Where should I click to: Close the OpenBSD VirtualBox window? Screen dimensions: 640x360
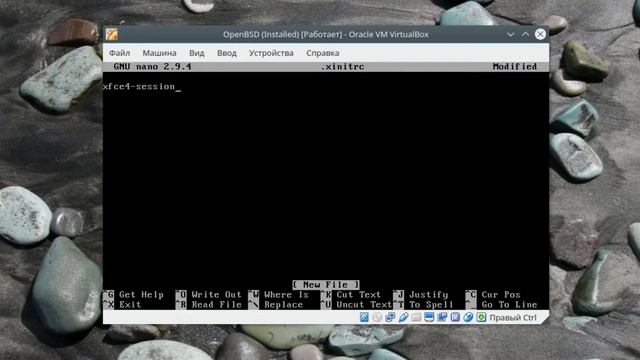[x=540, y=34]
